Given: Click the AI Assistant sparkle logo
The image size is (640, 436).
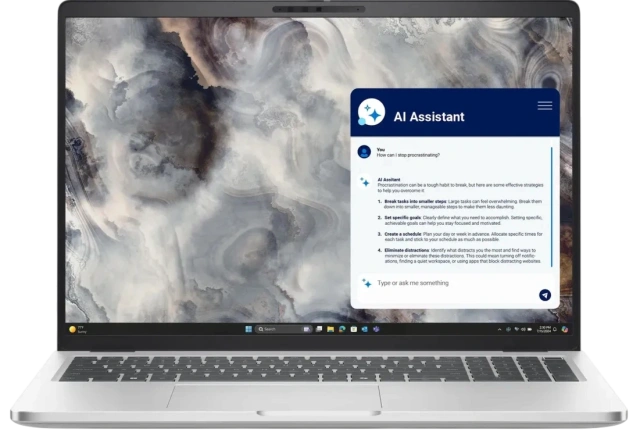Looking at the screenshot, I should click(x=371, y=112).
